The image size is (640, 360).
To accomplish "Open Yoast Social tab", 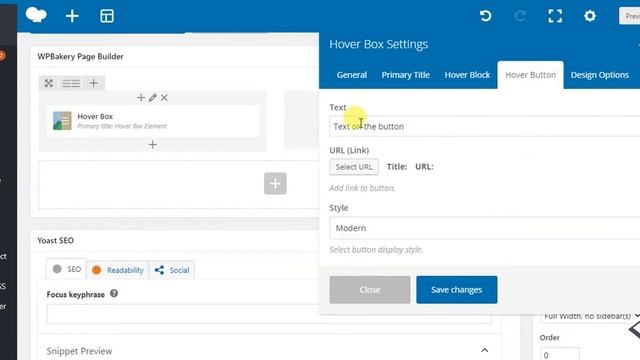I will click(x=172, y=270).
